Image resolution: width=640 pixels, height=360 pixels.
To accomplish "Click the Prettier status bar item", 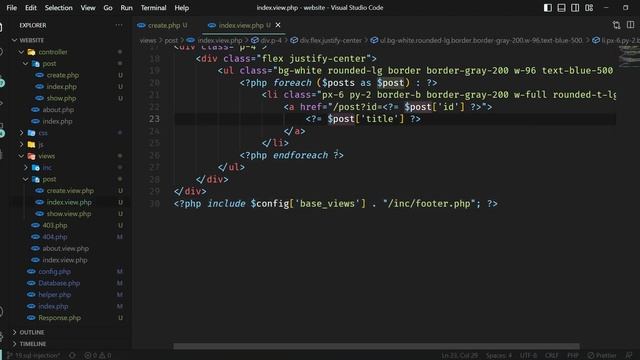I will coord(602,356).
